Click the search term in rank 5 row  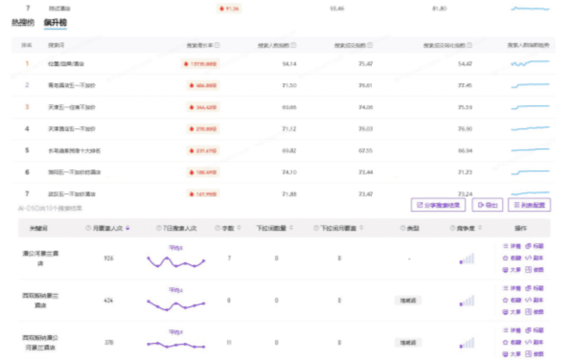point(74,151)
